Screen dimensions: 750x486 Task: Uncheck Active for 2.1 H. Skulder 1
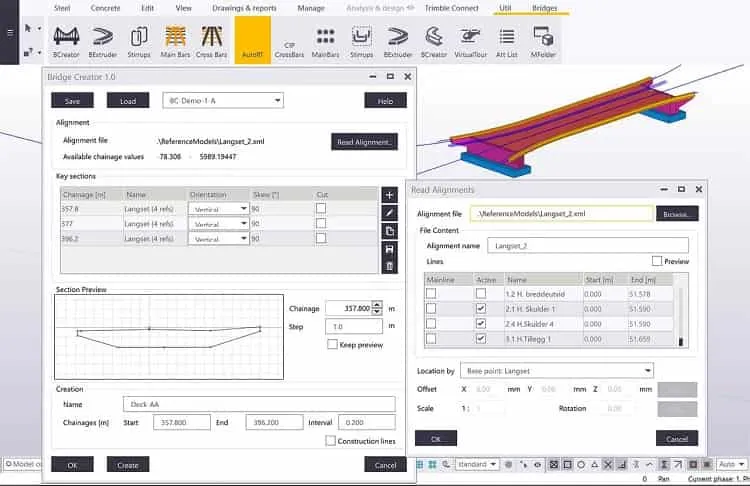pos(481,309)
